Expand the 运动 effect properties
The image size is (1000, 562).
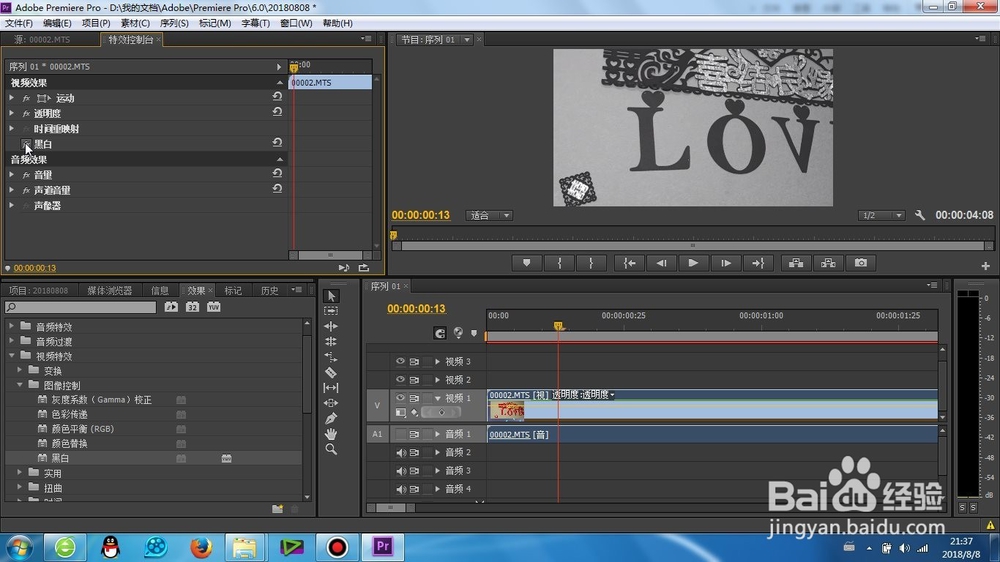tap(11, 98)
